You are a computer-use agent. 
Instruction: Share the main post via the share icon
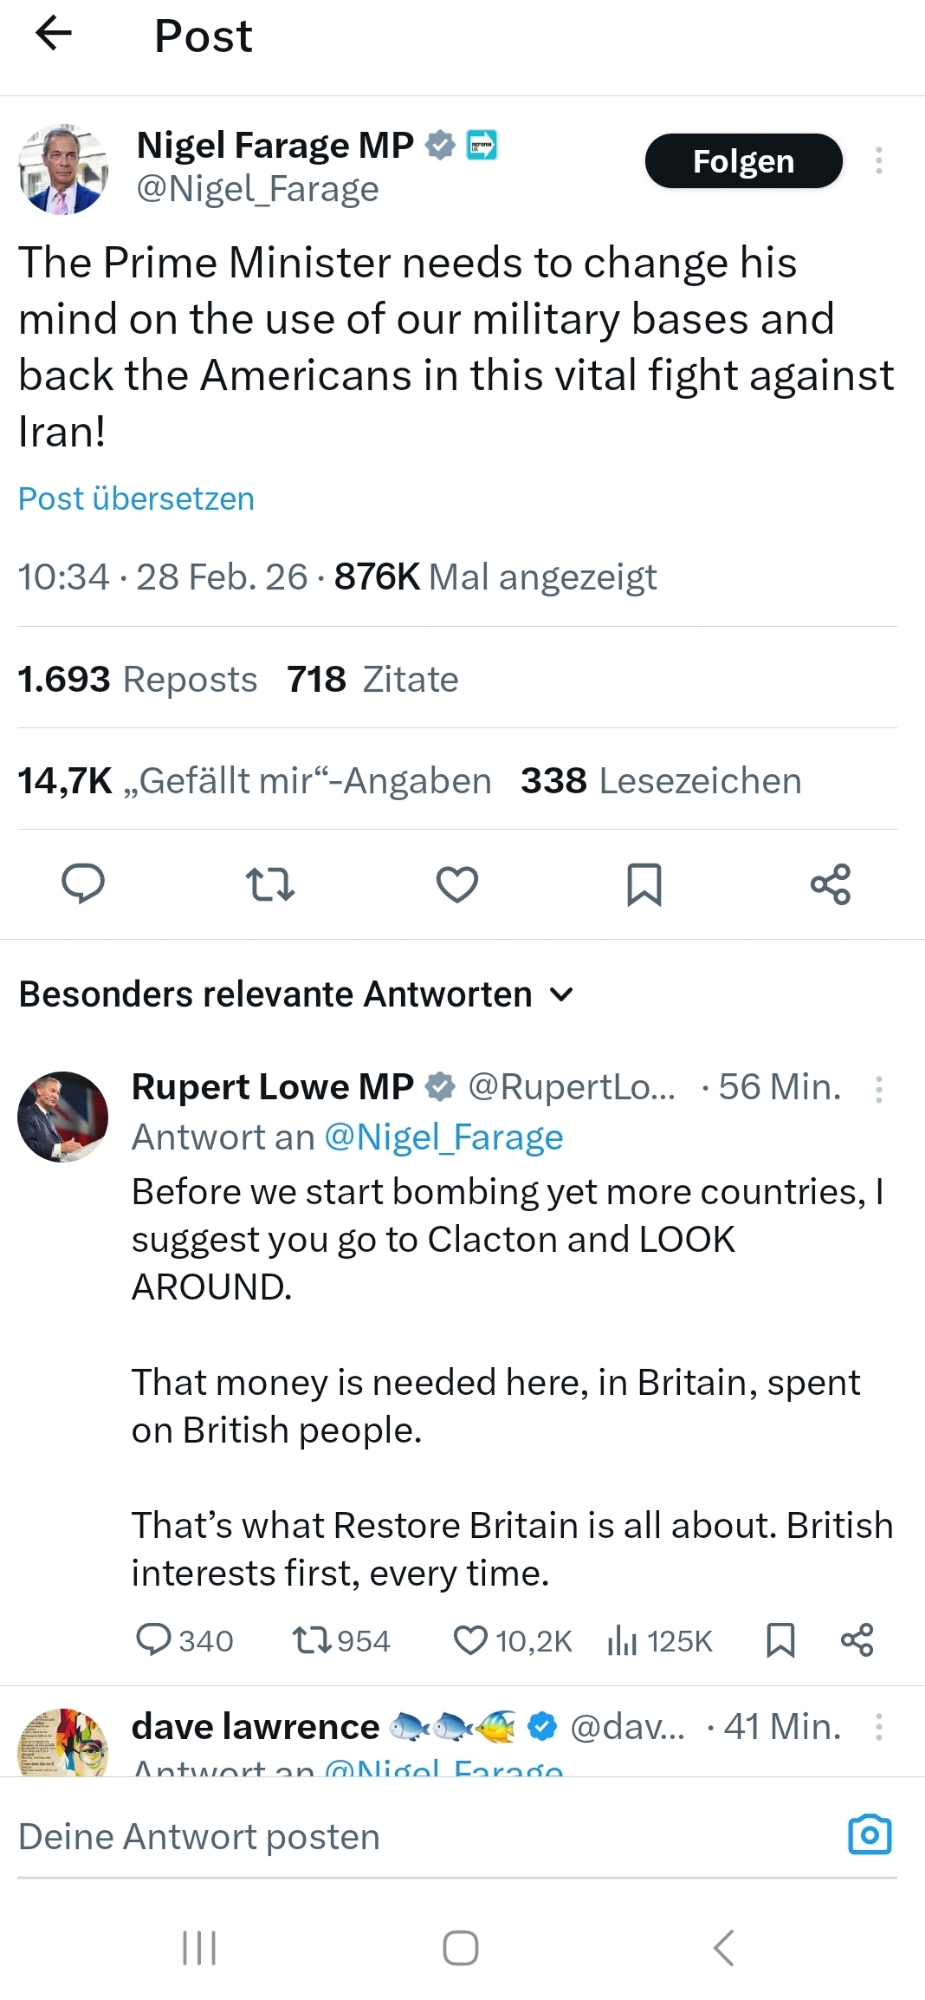click(x=830, y=884)
